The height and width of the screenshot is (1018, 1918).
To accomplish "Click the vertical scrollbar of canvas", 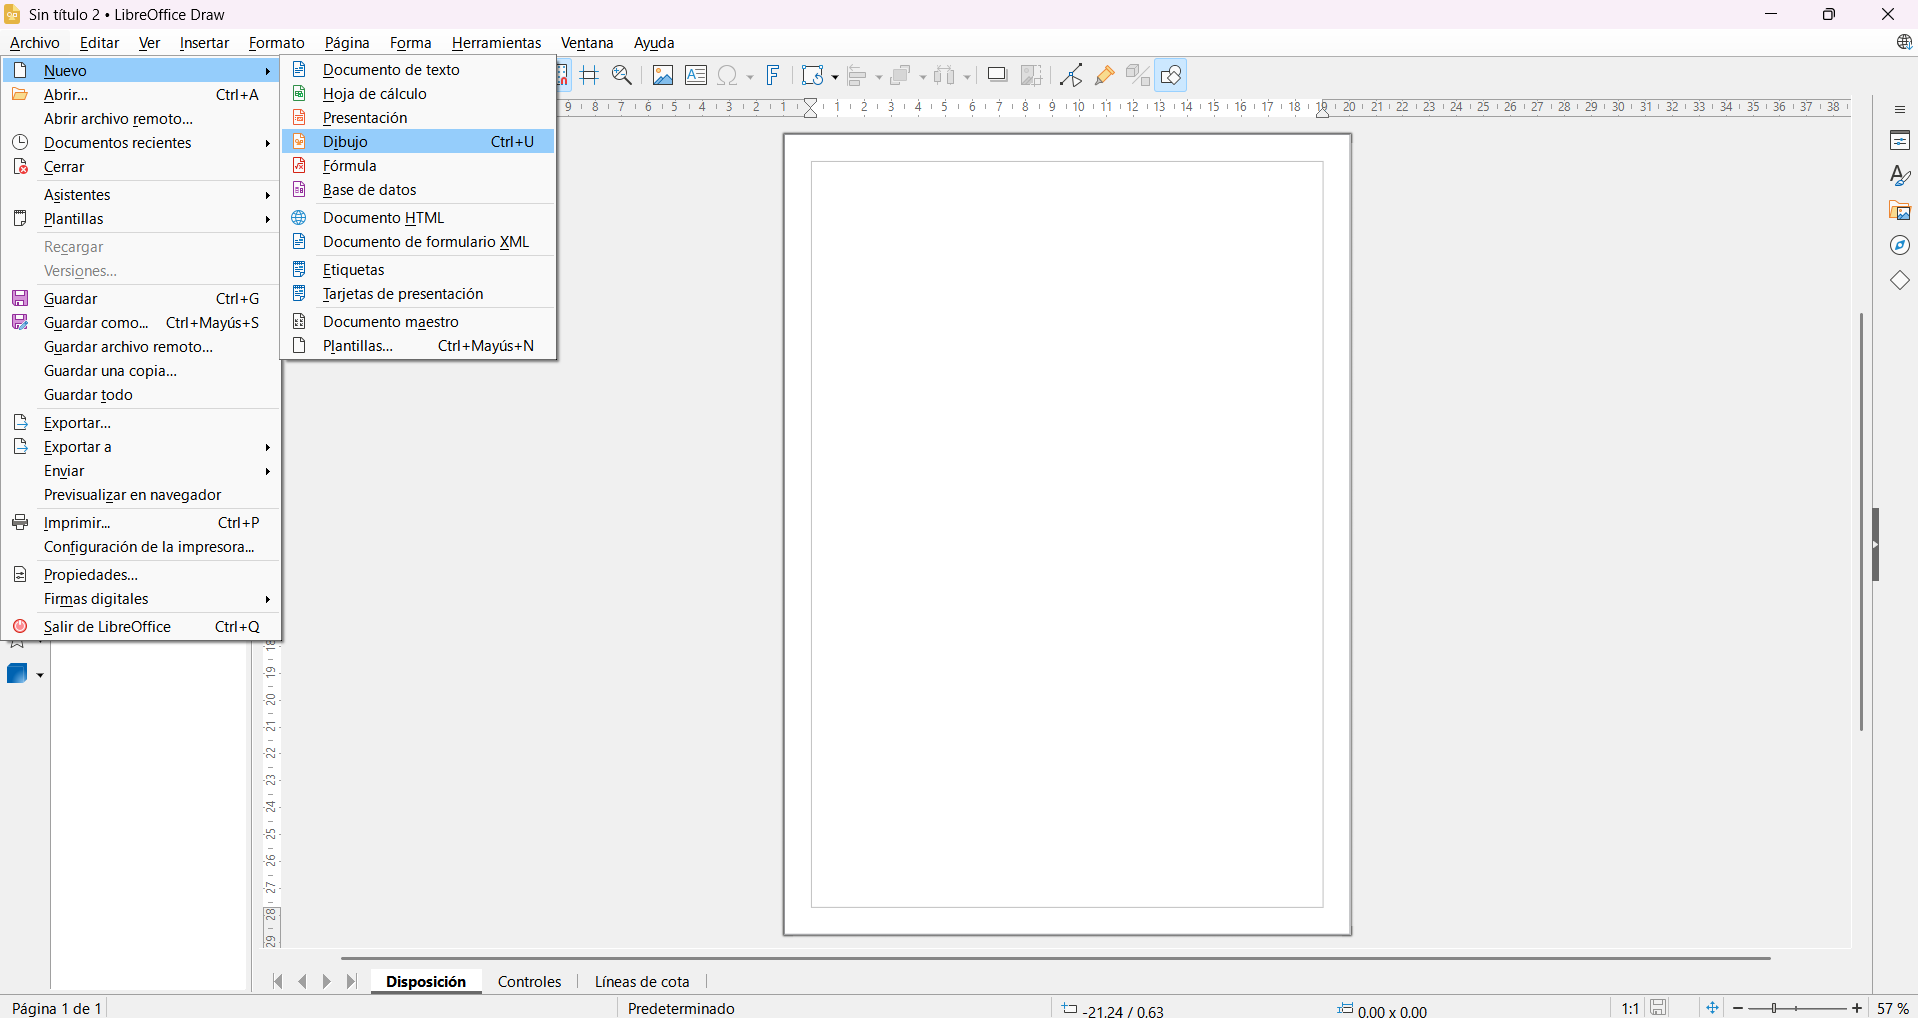I will pyautogui.click(x=1861, y=520).
